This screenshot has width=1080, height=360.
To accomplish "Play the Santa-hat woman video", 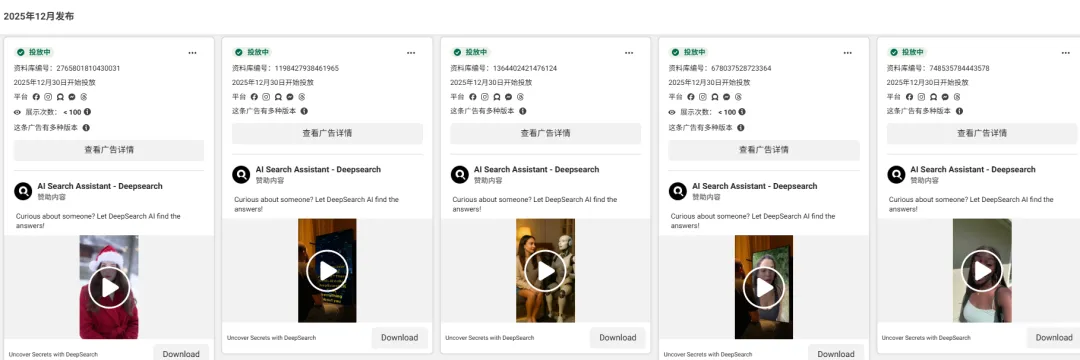I will pyautogui.click(x=109, y=287).
